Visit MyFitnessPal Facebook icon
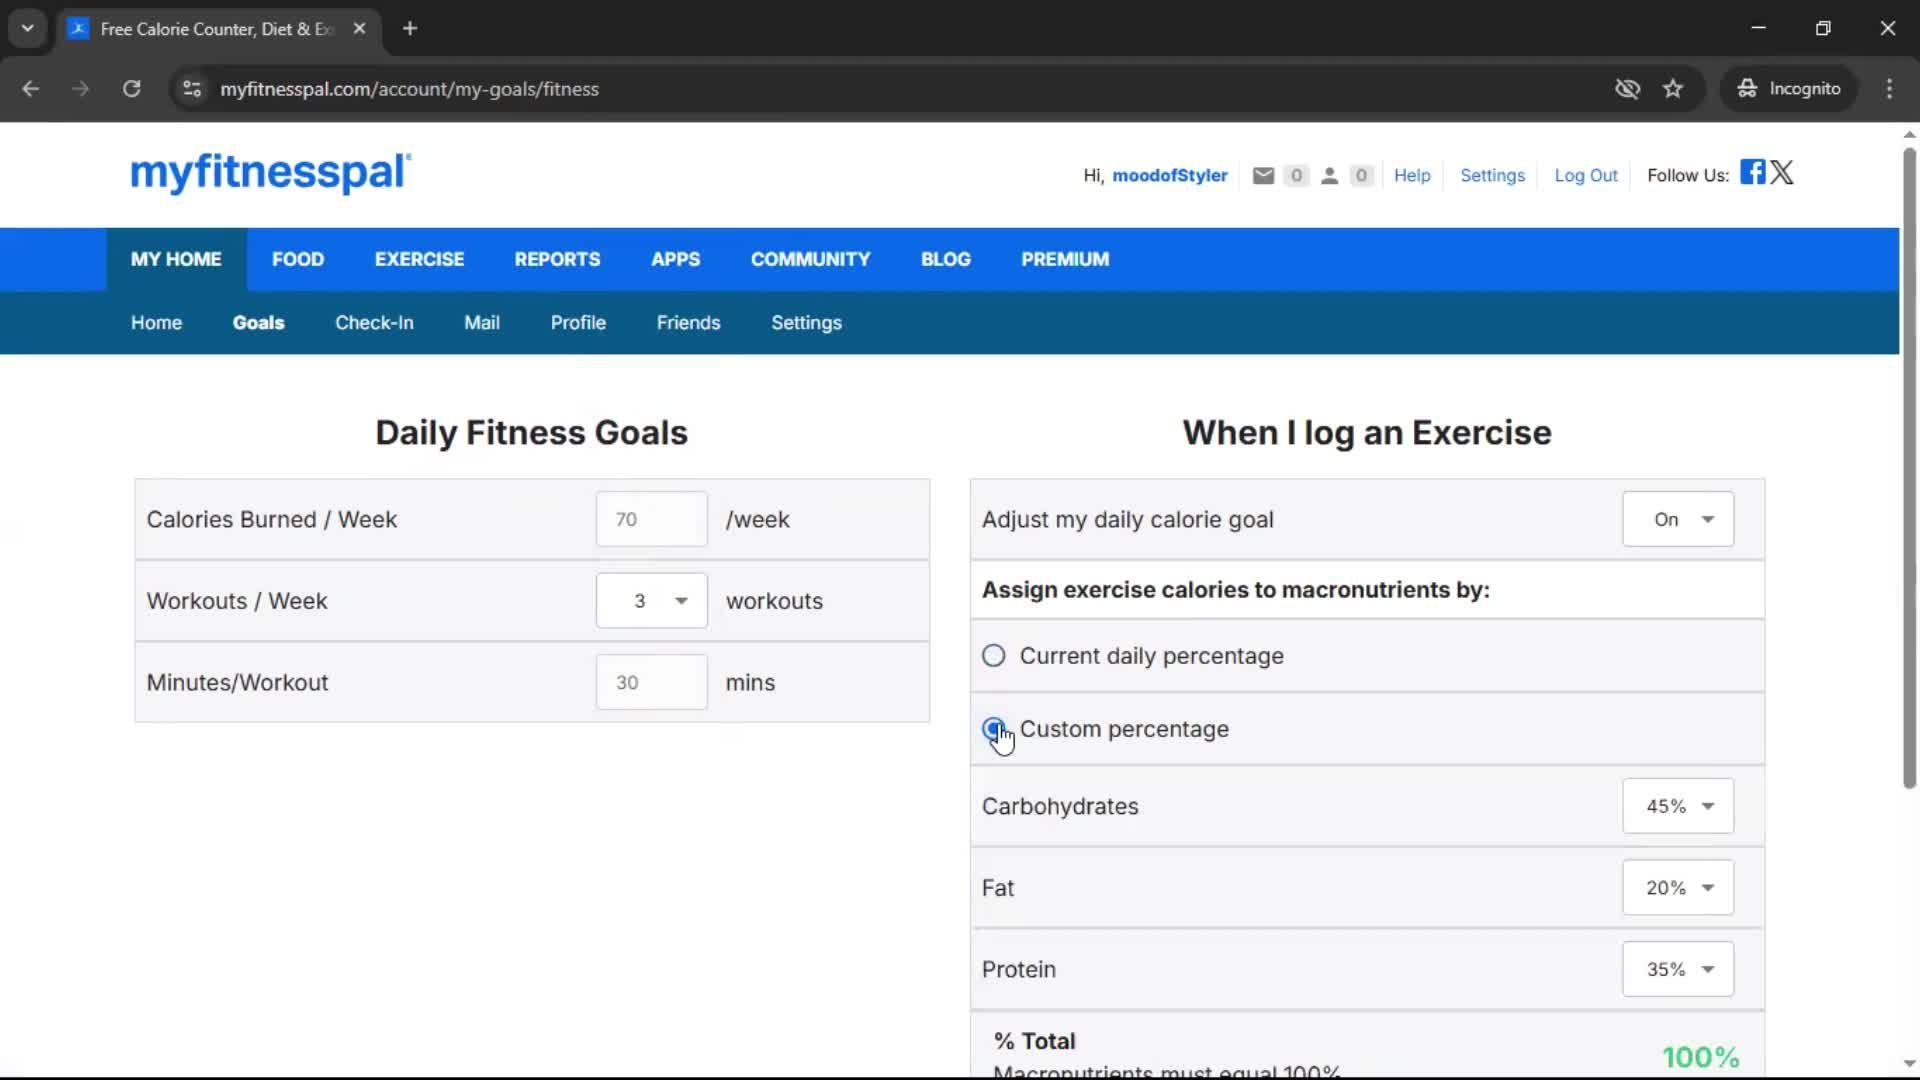The image size is (1920, 1080). pyautogui.click(x=1752, y=172)
